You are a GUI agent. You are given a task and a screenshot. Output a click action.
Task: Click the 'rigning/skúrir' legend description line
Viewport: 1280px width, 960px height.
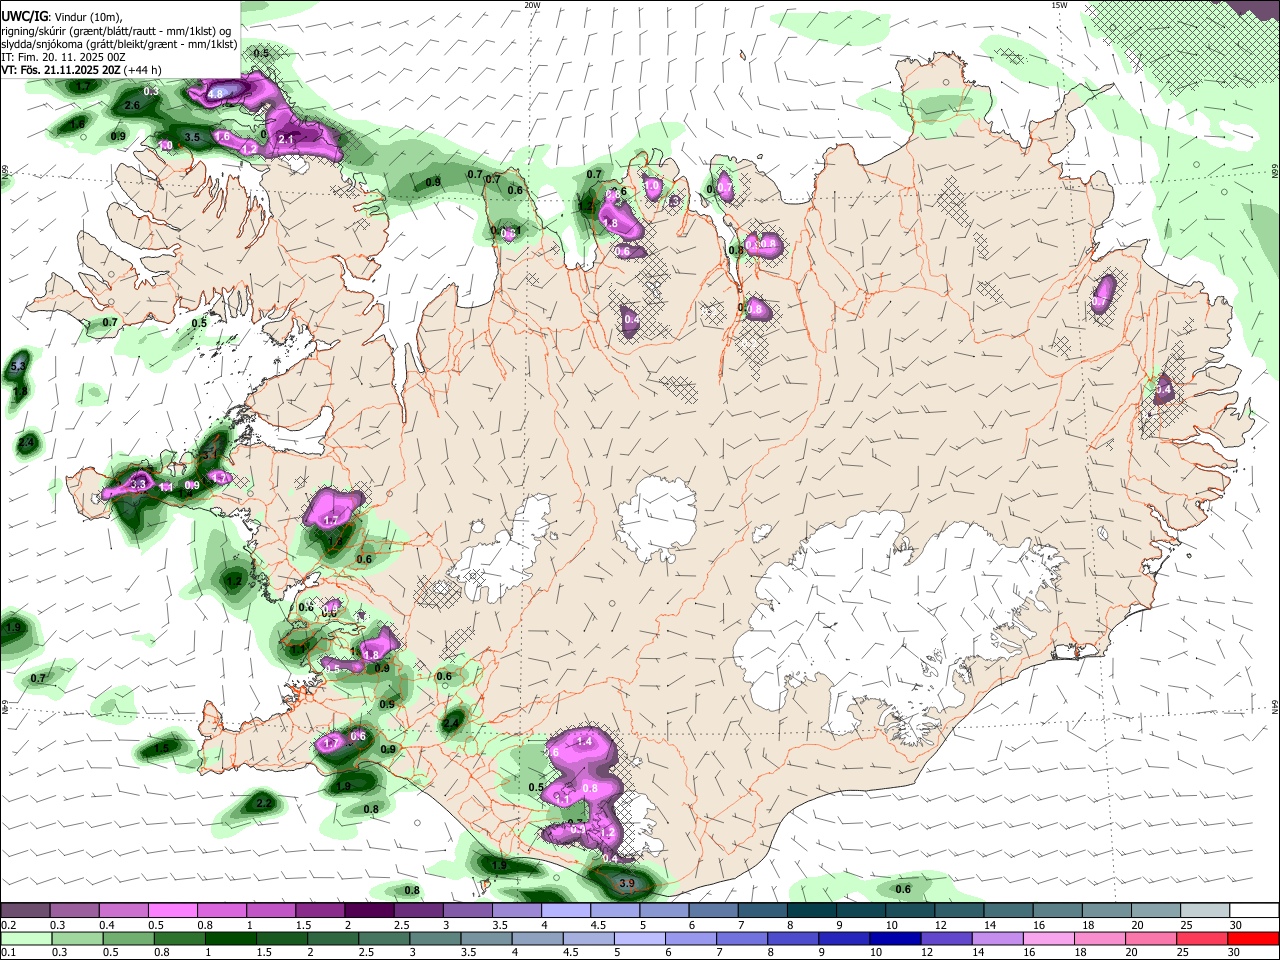click(116, 30)
